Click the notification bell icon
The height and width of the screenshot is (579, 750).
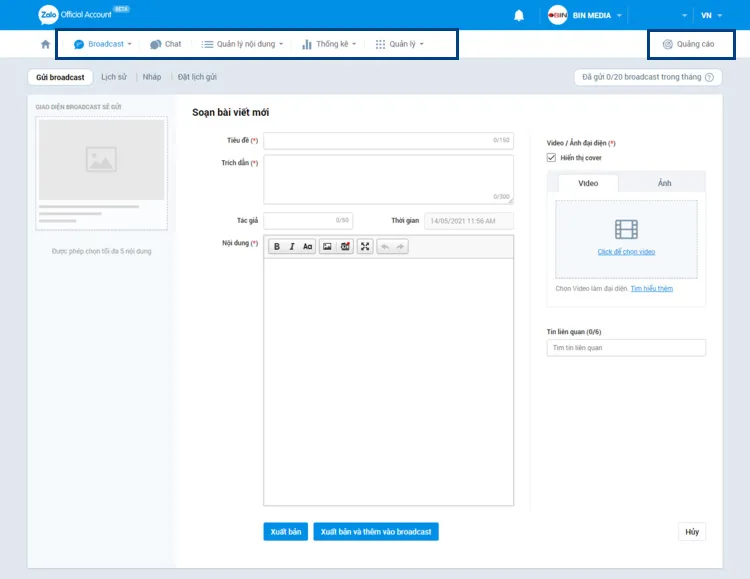[x=519, y=16]
